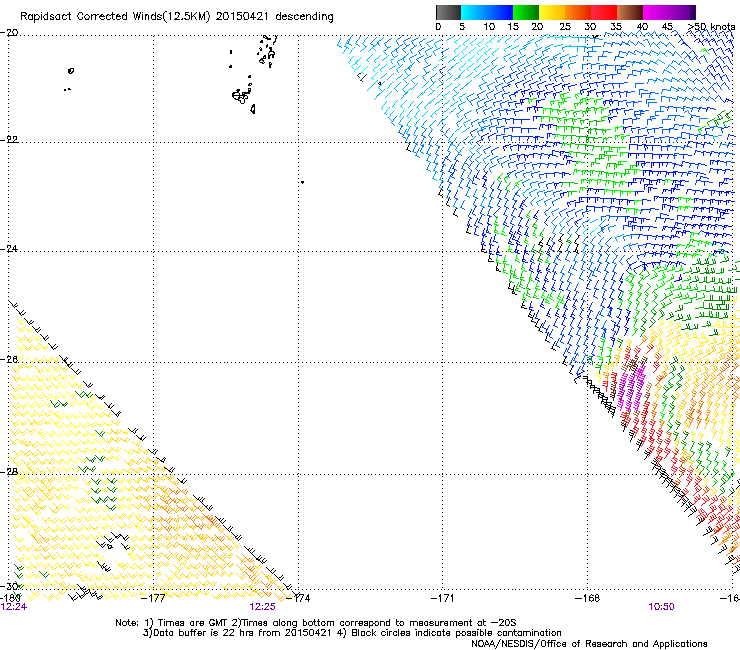The image size is (740, 650).
Task: Click the blue 10-15 knots legend swatch
Action: coord(500,12)
